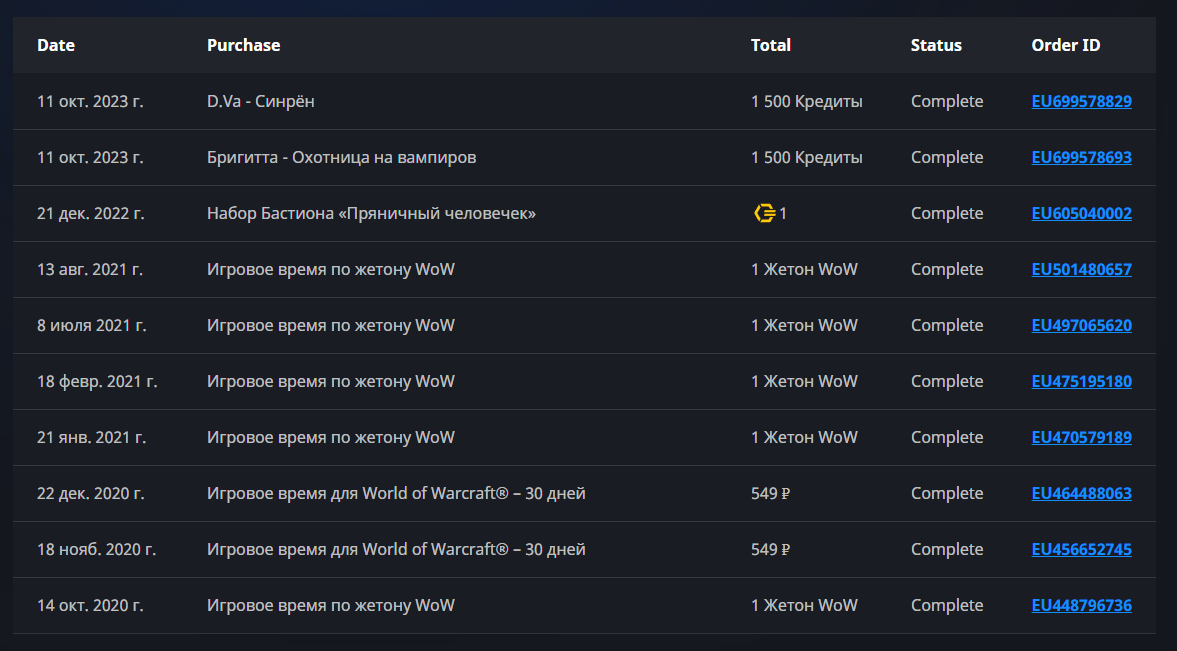Select the D.Va - Синрён purchase row

point(261,101)
